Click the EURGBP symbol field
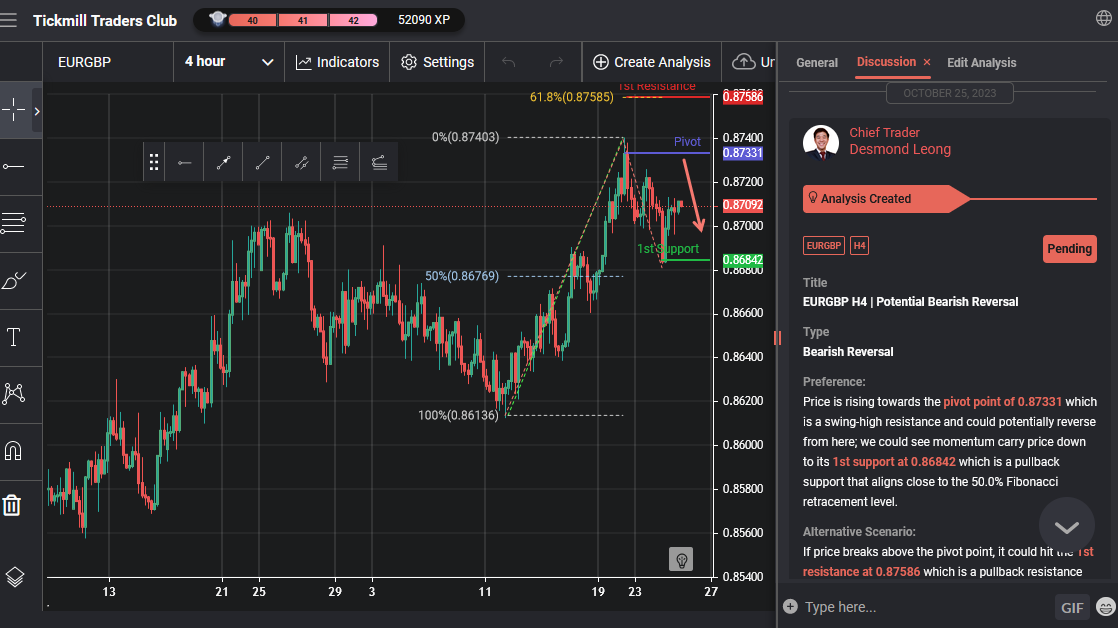This screenshot has height=628, width=1118. click(108, 62)
